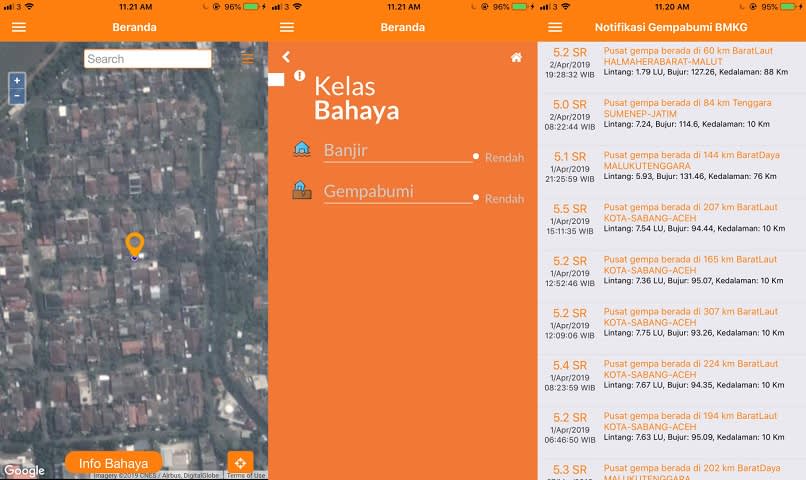
Task: Center map with the locate-me crosshair icon
Action: click(240, 462)
